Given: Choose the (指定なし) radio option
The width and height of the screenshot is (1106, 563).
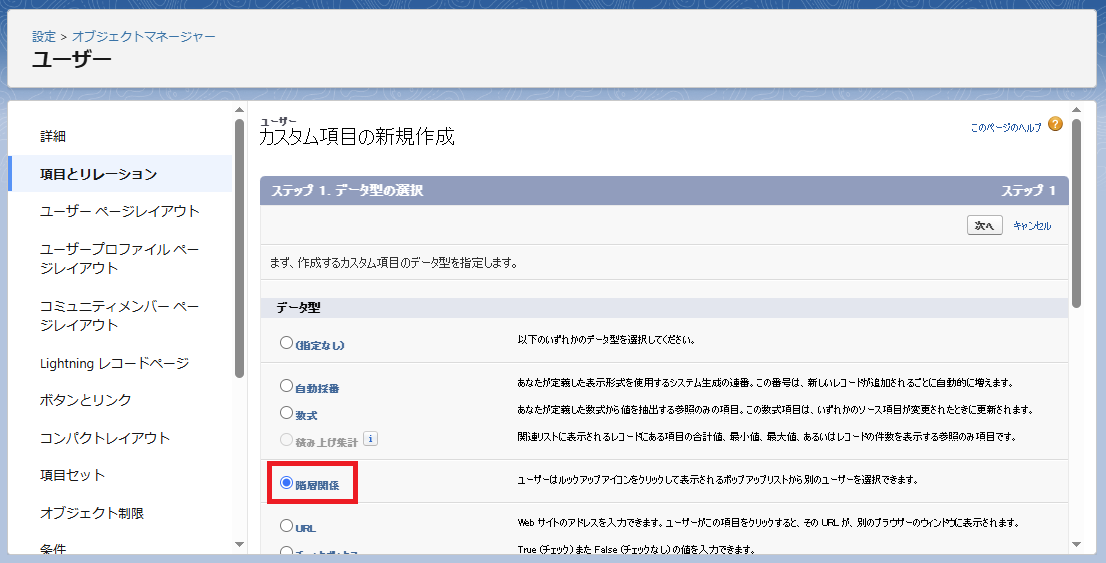Looking at the screenshot, I should pyautogui.click(x=287, y=343).
